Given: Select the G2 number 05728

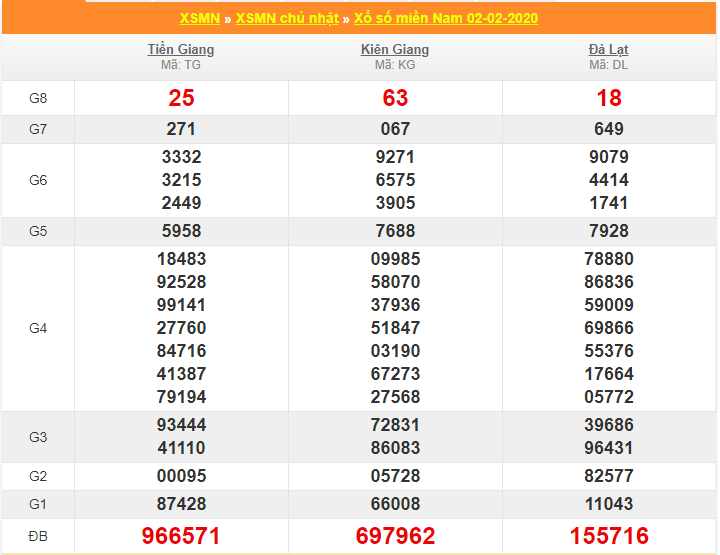Looking at the screenshot, I should click(x=395, y=476).
